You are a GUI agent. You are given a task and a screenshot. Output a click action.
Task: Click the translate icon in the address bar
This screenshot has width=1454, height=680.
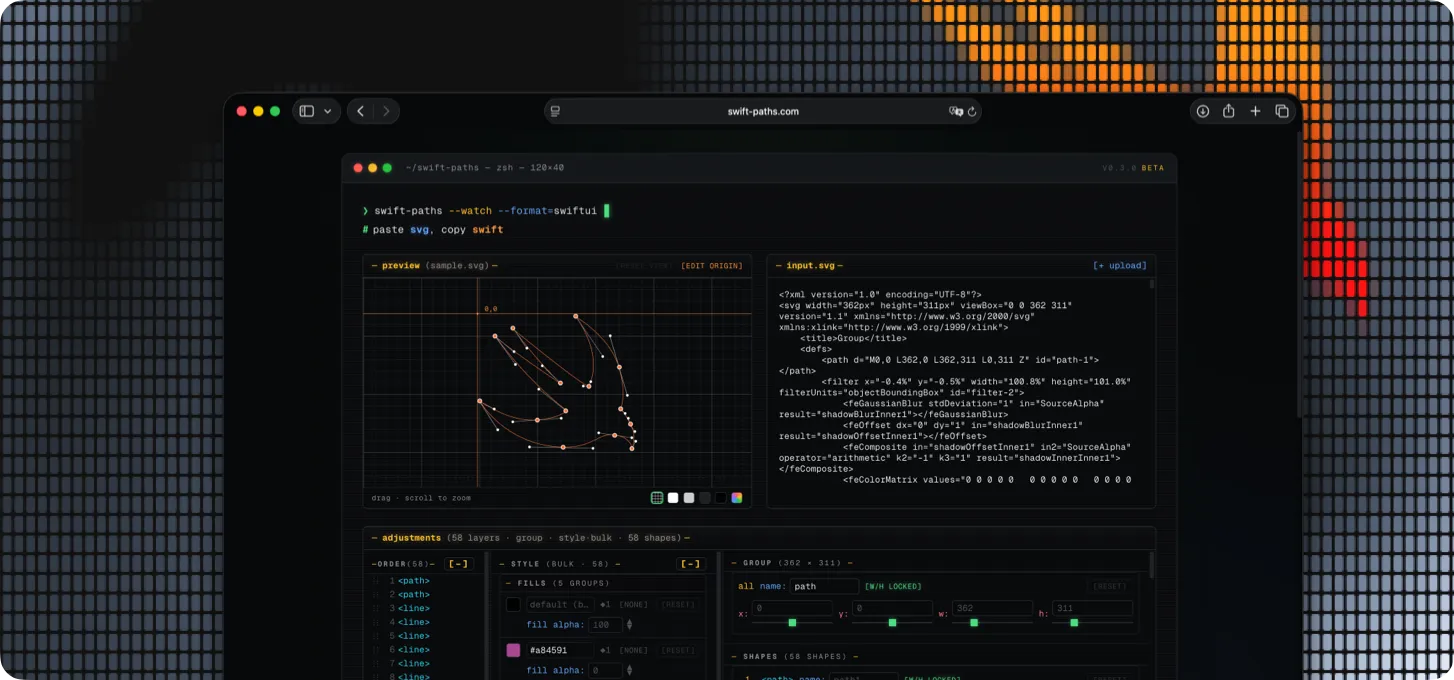955,111
